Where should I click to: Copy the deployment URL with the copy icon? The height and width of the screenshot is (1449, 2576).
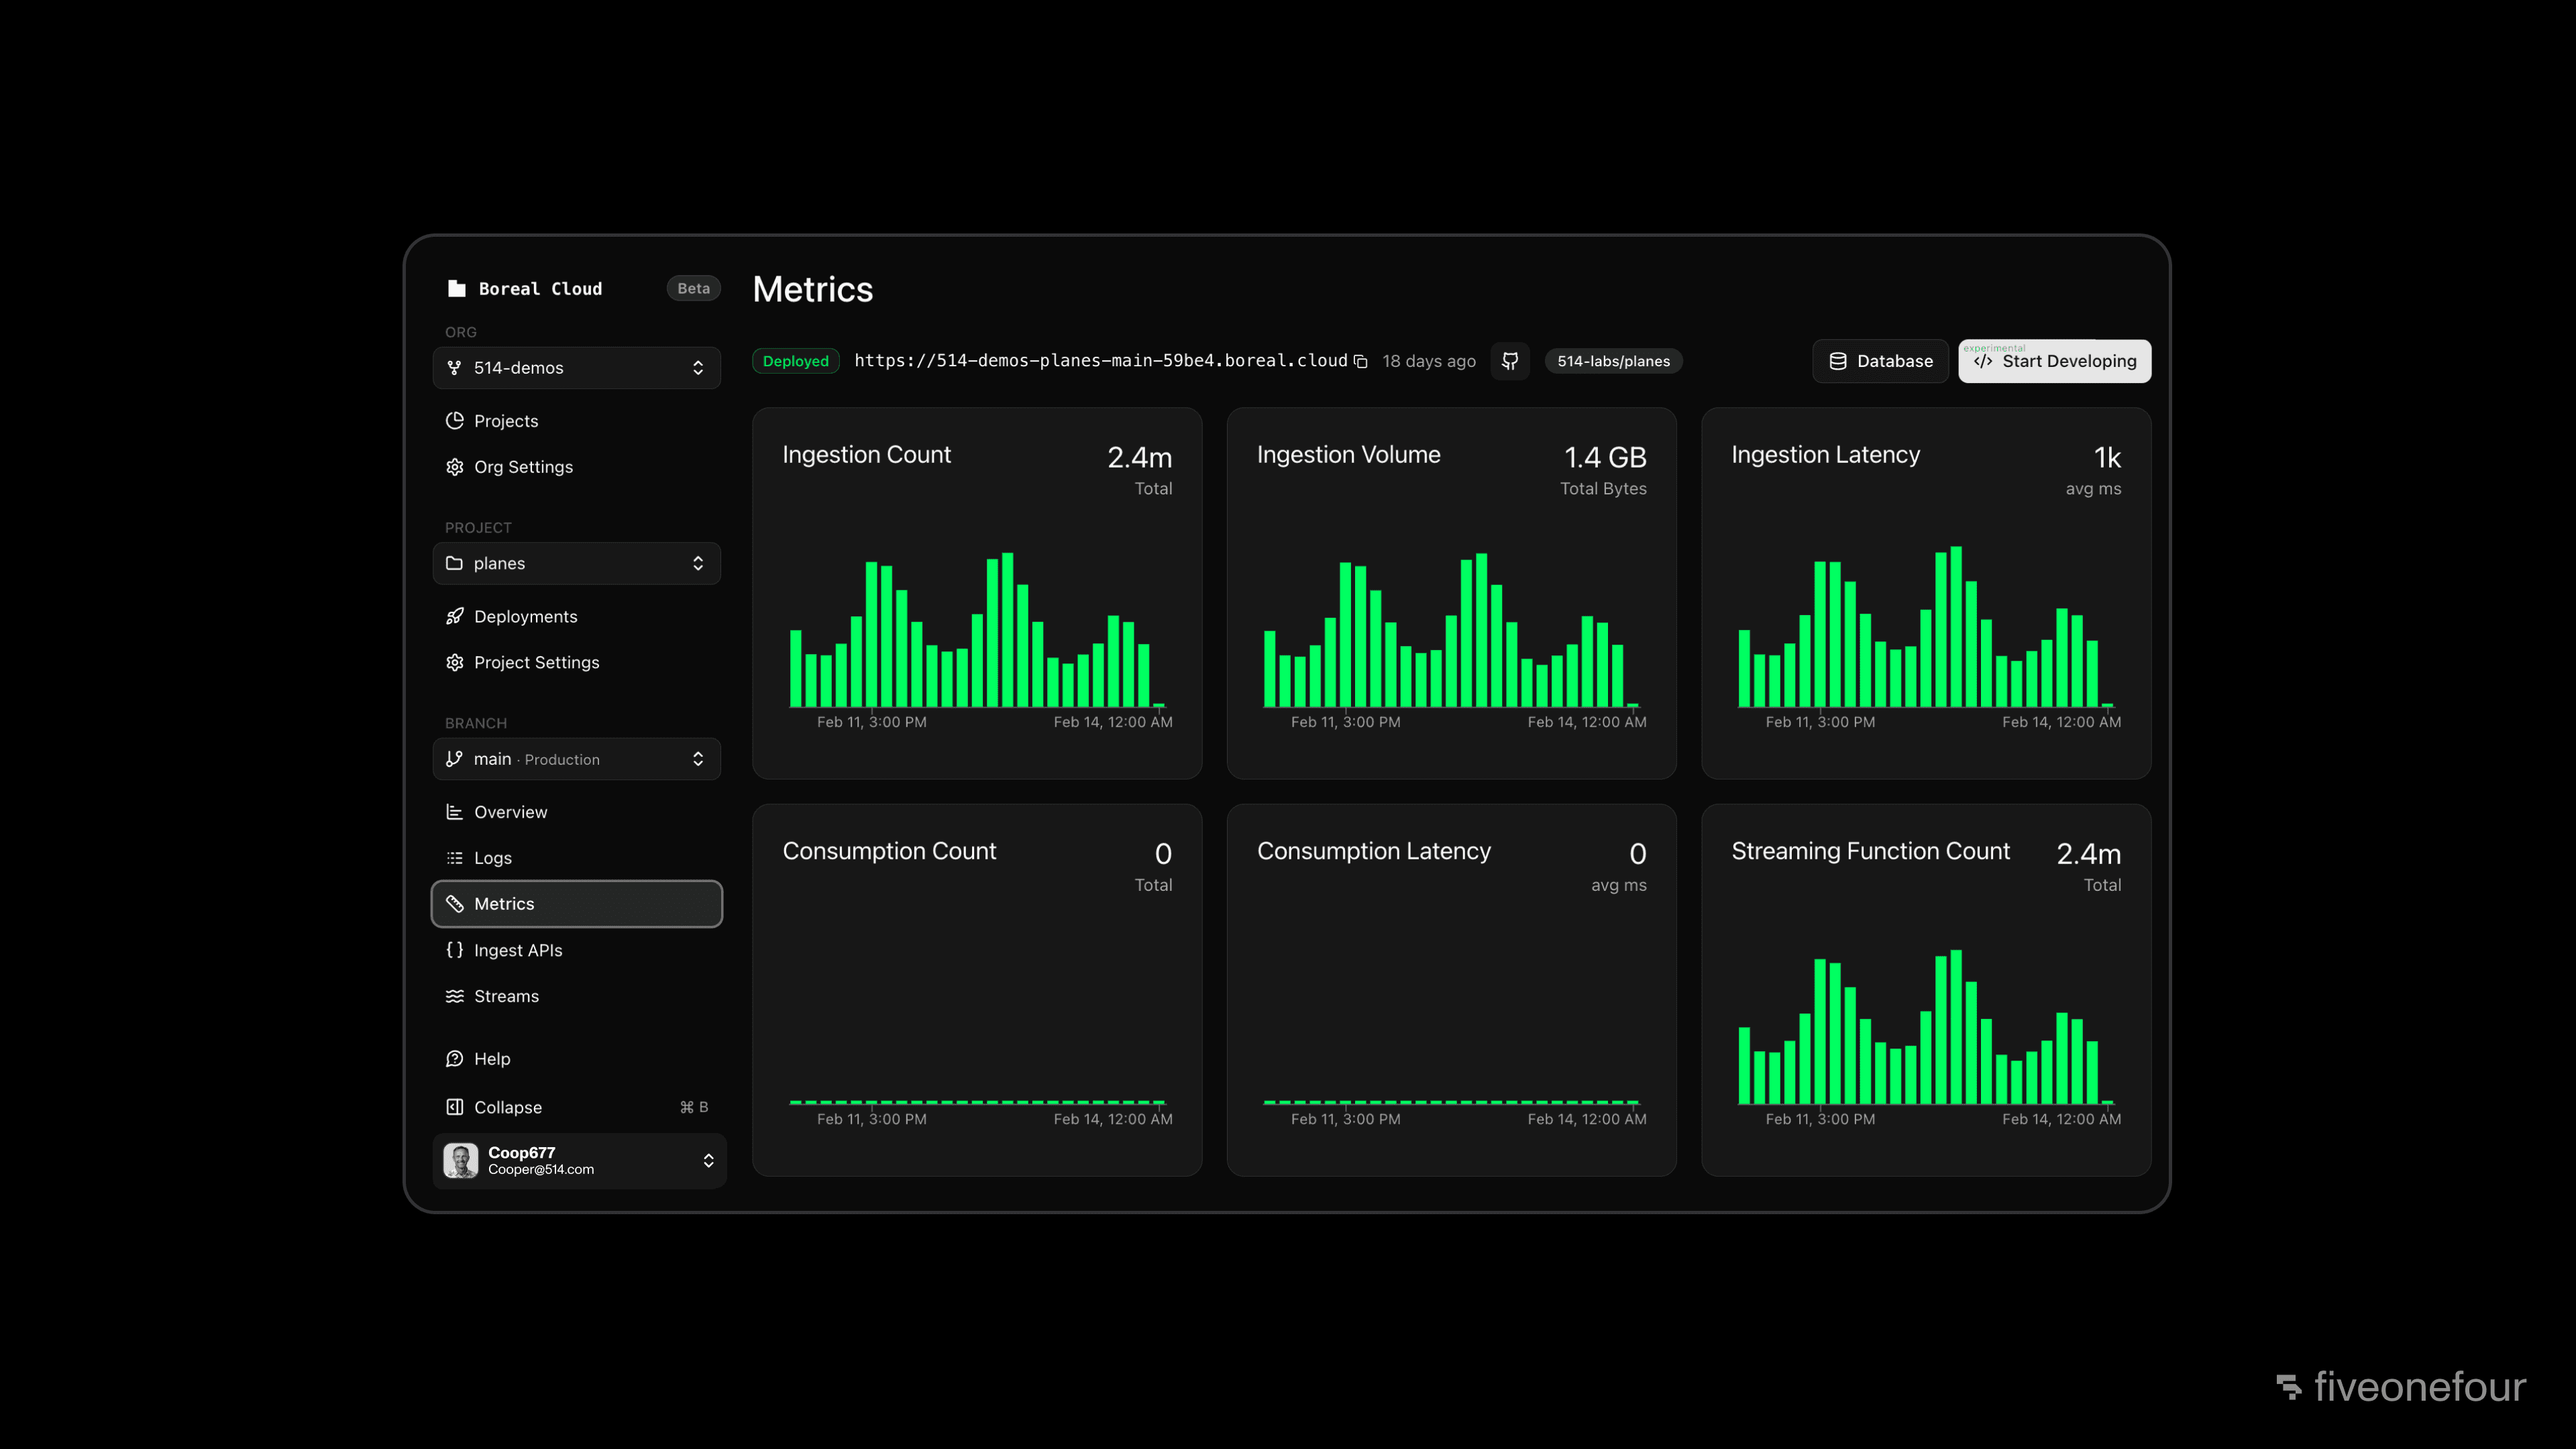(x=1360, y=361)
